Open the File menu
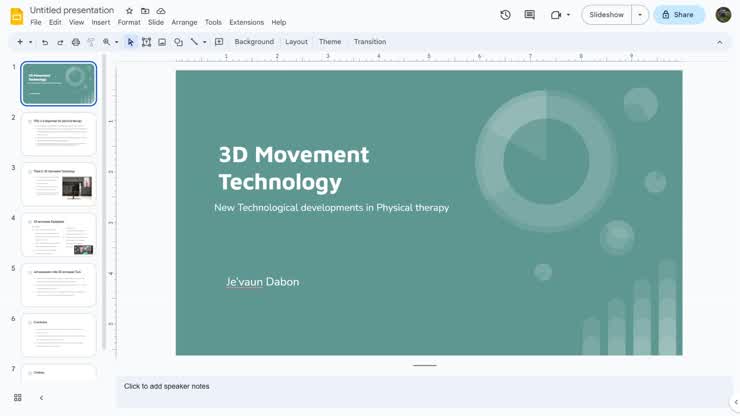Viewport: 740px width, 416px height. (x=35, y=22)
